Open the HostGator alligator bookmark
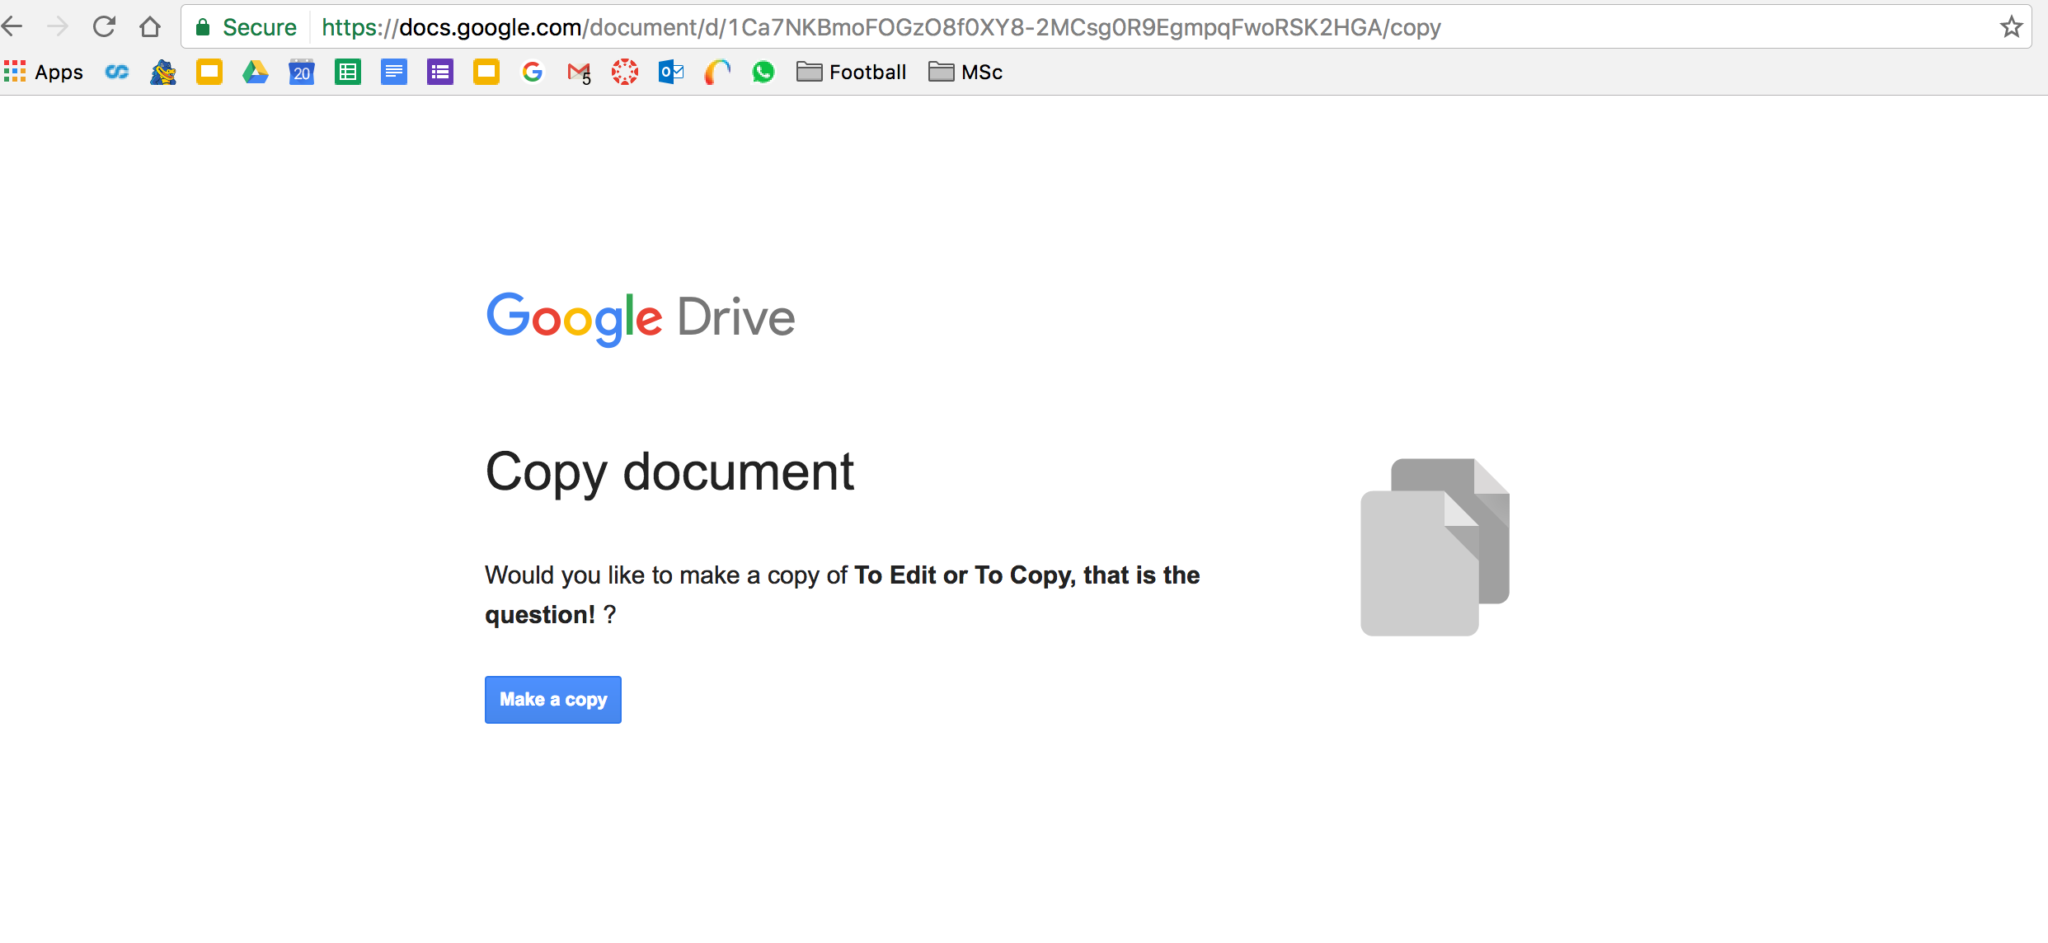This screenshot has height=943, width=2048. click(x=163, y=72)
